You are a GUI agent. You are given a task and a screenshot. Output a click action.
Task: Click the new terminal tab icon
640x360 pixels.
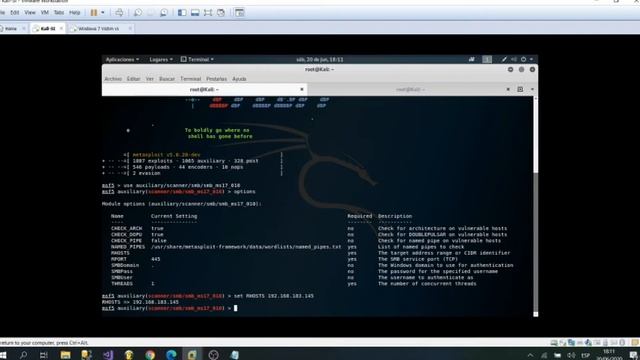tap(520, 89)
